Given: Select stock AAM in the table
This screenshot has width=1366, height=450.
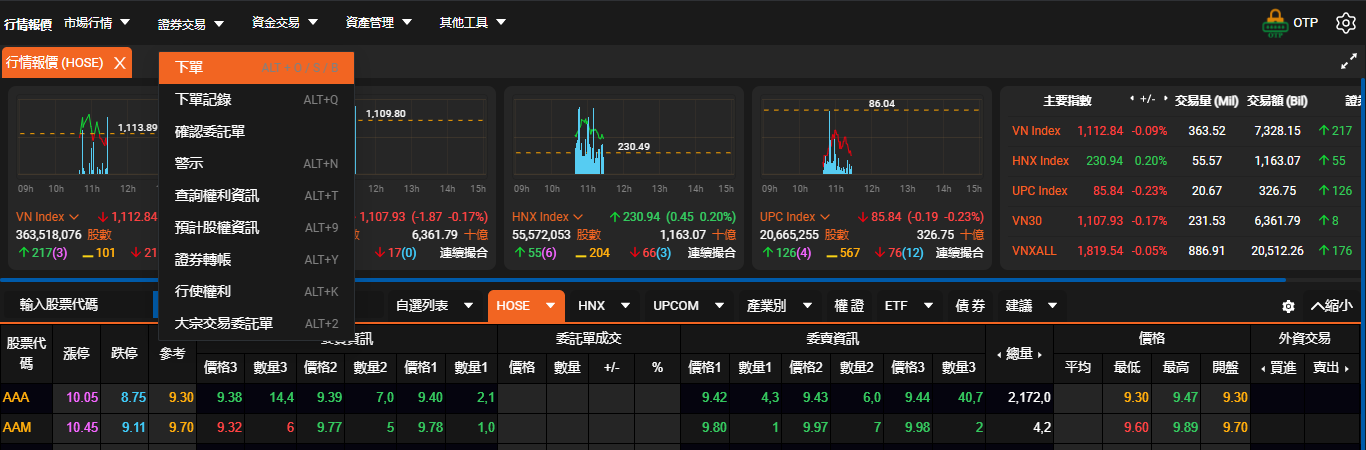Looking at the screenshot, I should 16,427.
